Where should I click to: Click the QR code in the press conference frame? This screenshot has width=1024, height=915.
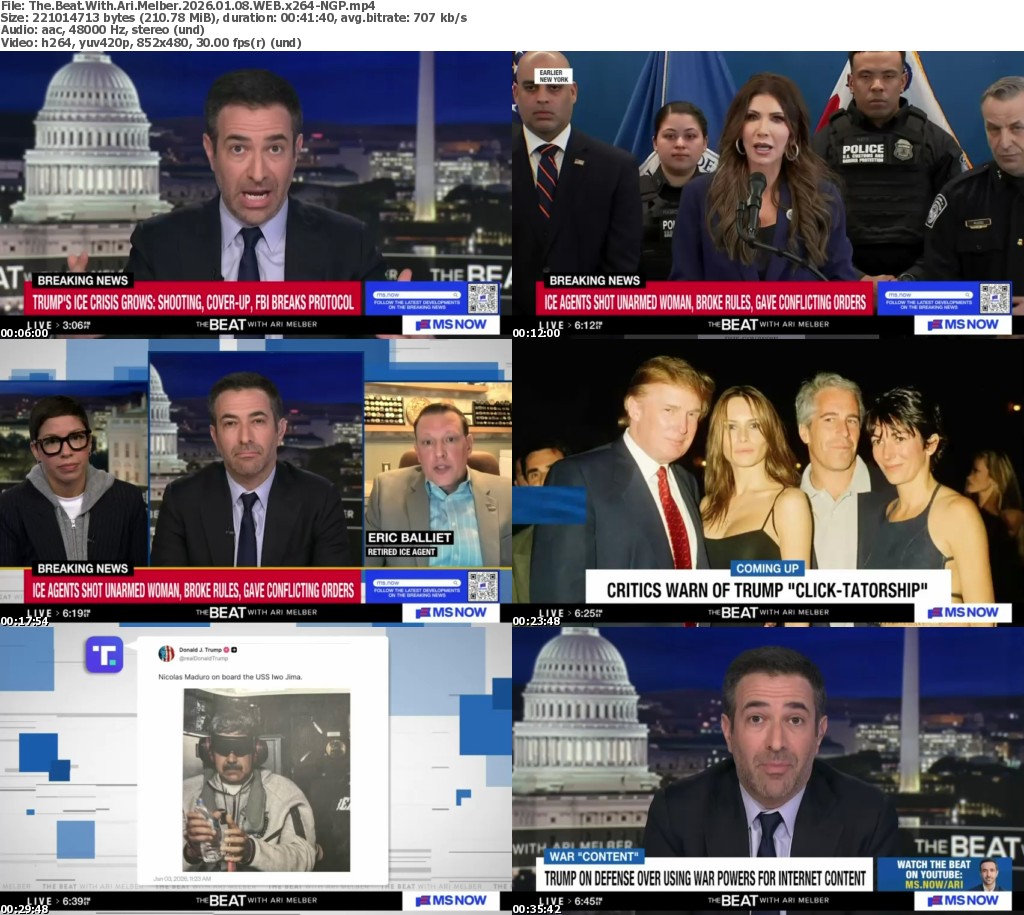pos(994,298)
